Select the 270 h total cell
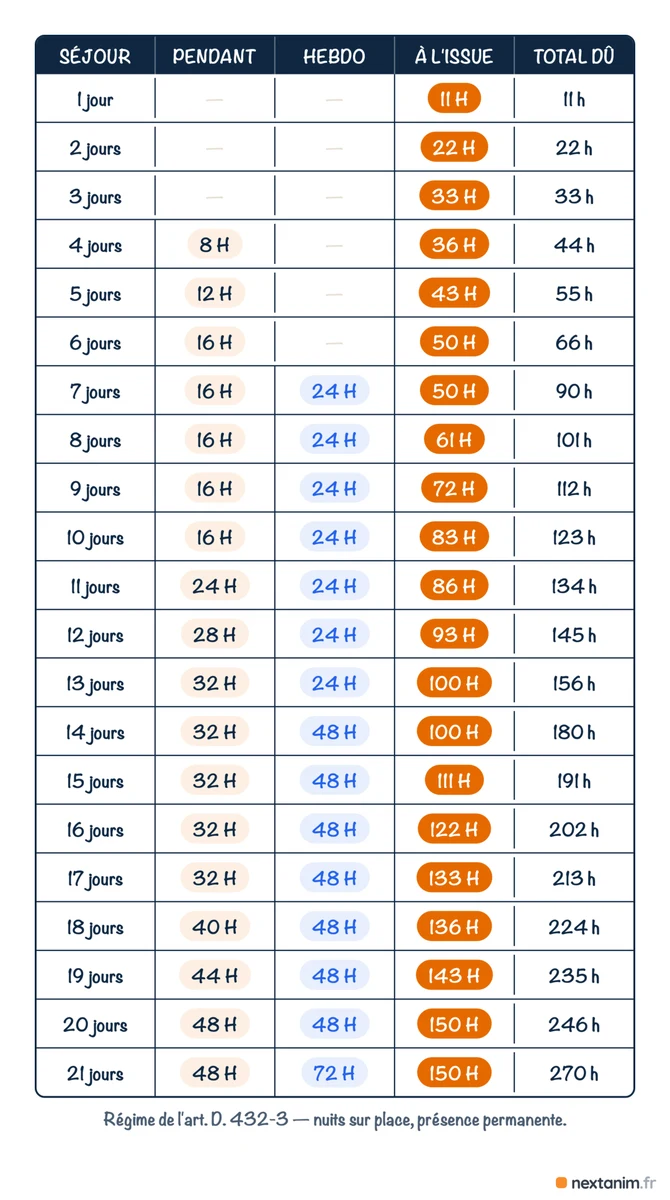The image size is (670, 1200). (574, 1074)
